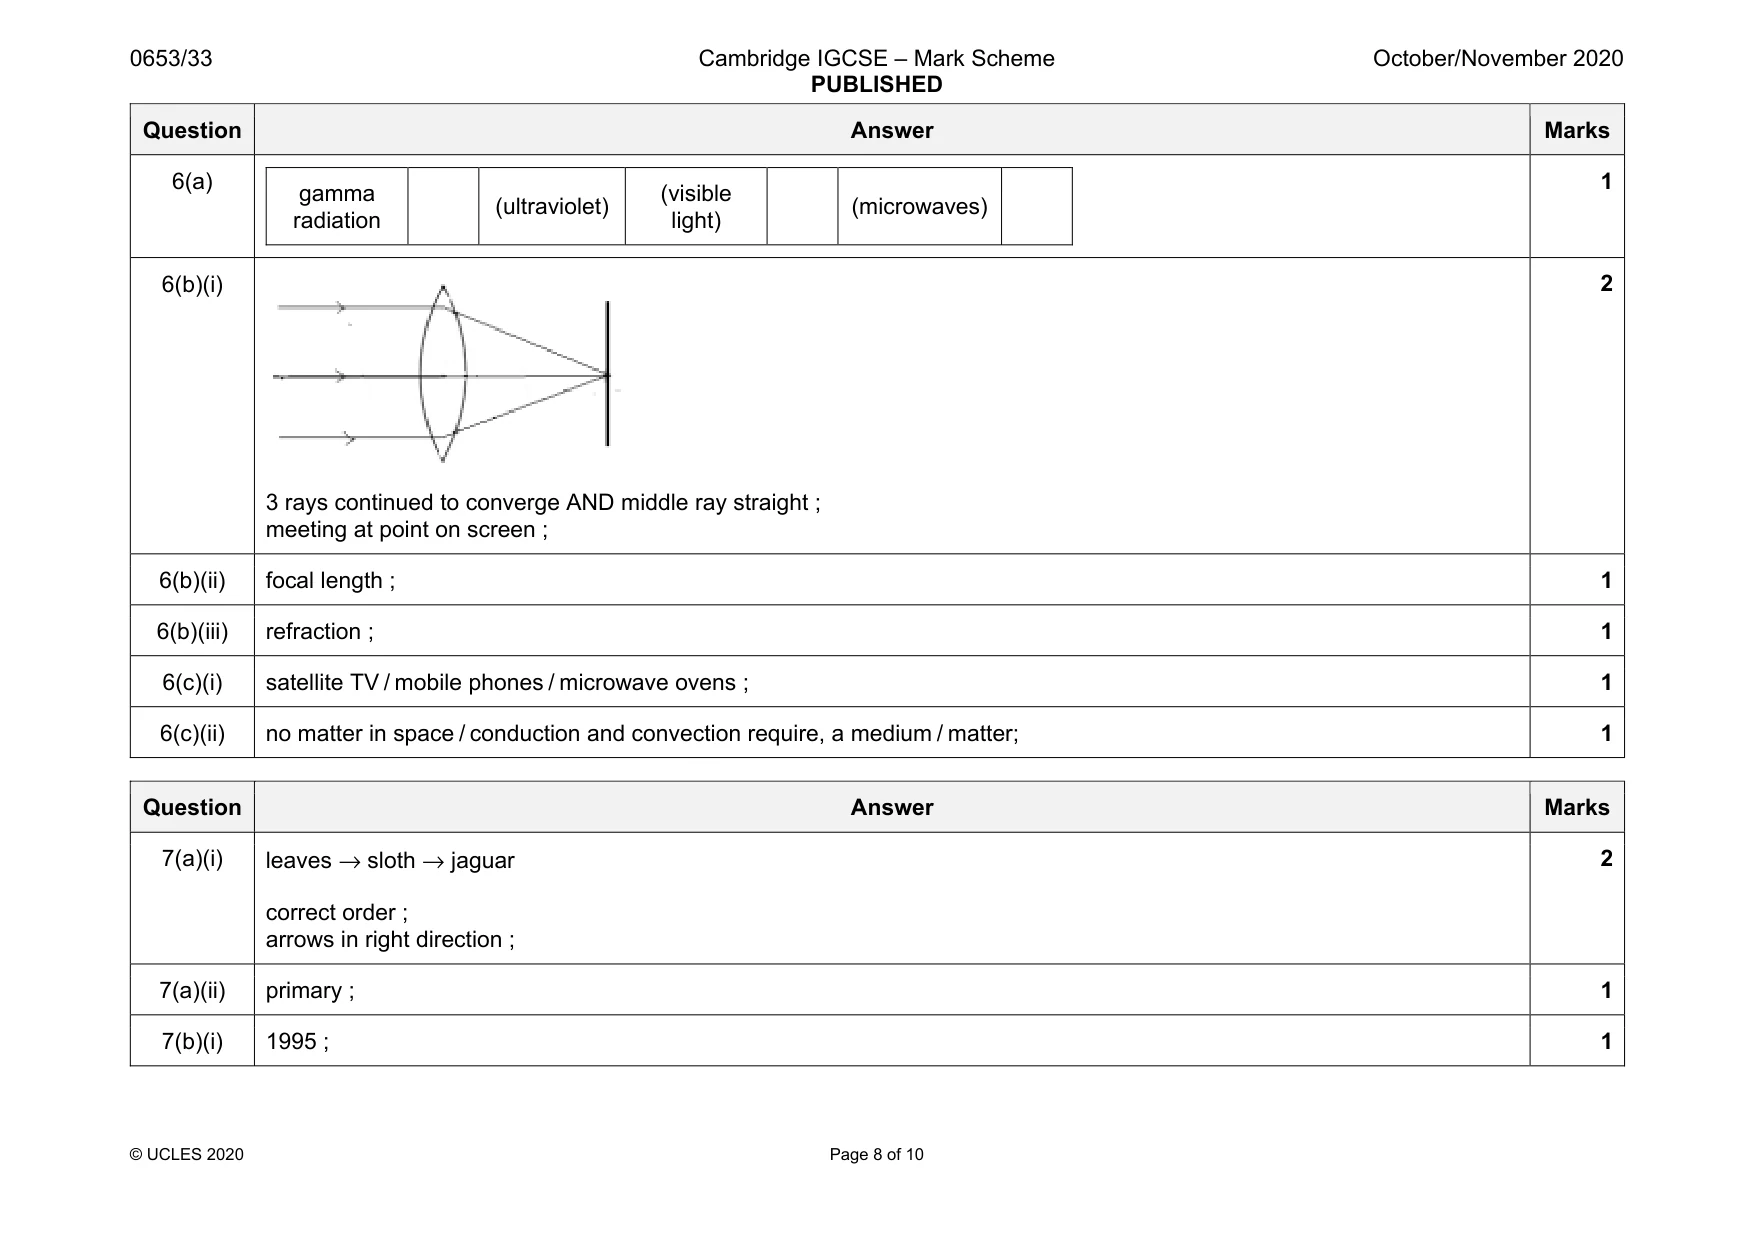1755x1241 pixels.
Task: Click the first table's 'Answer' column header
Action: (x=891, y=130)
